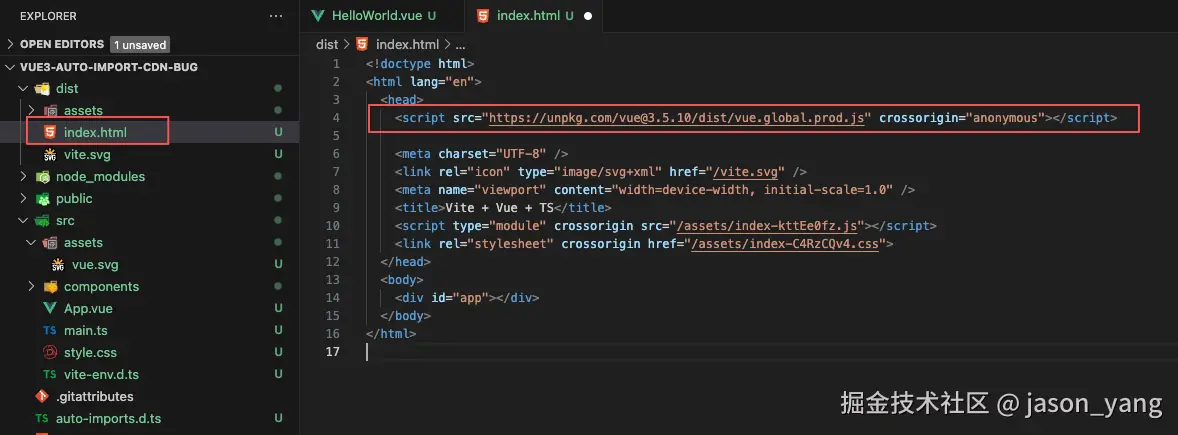This screenshot has height=435, width=1178.
Task: Click the "1 unsaved" badge
Action: point(140,45)
